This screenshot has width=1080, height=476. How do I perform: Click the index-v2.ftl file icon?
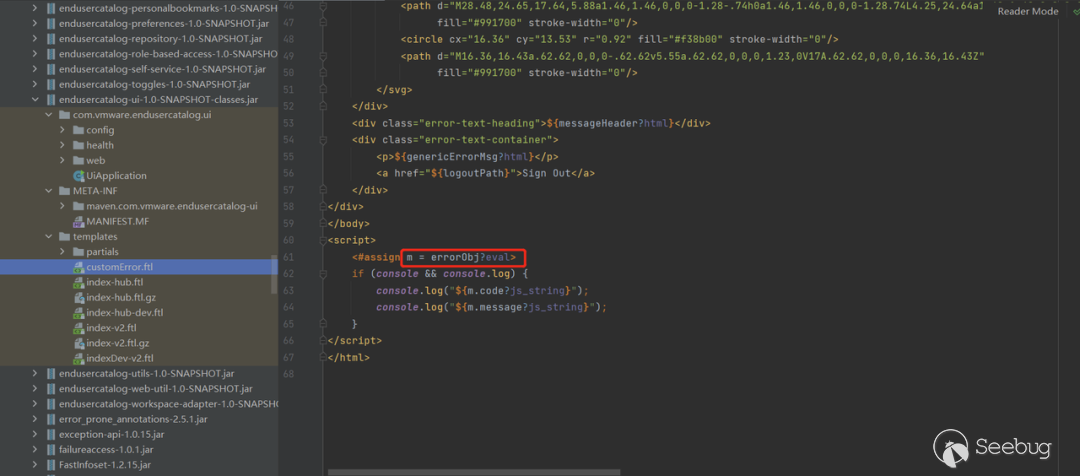[79, 327]
